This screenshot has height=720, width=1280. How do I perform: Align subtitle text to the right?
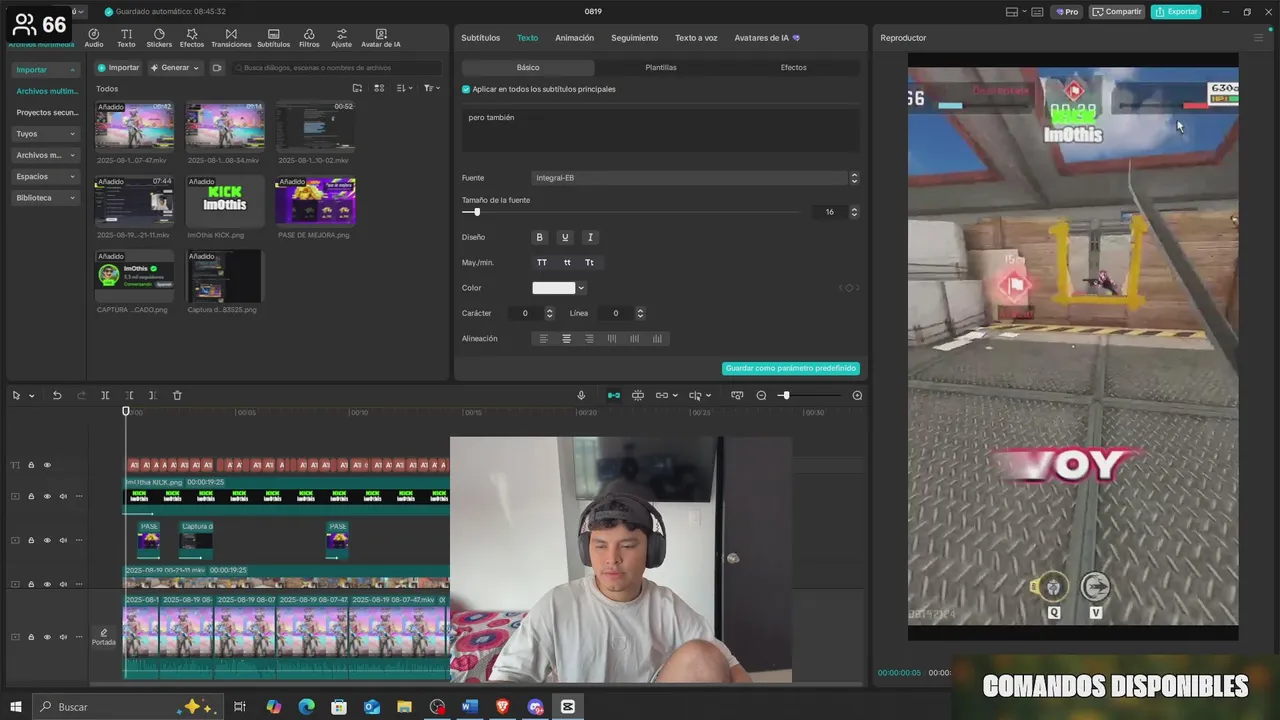589,339
